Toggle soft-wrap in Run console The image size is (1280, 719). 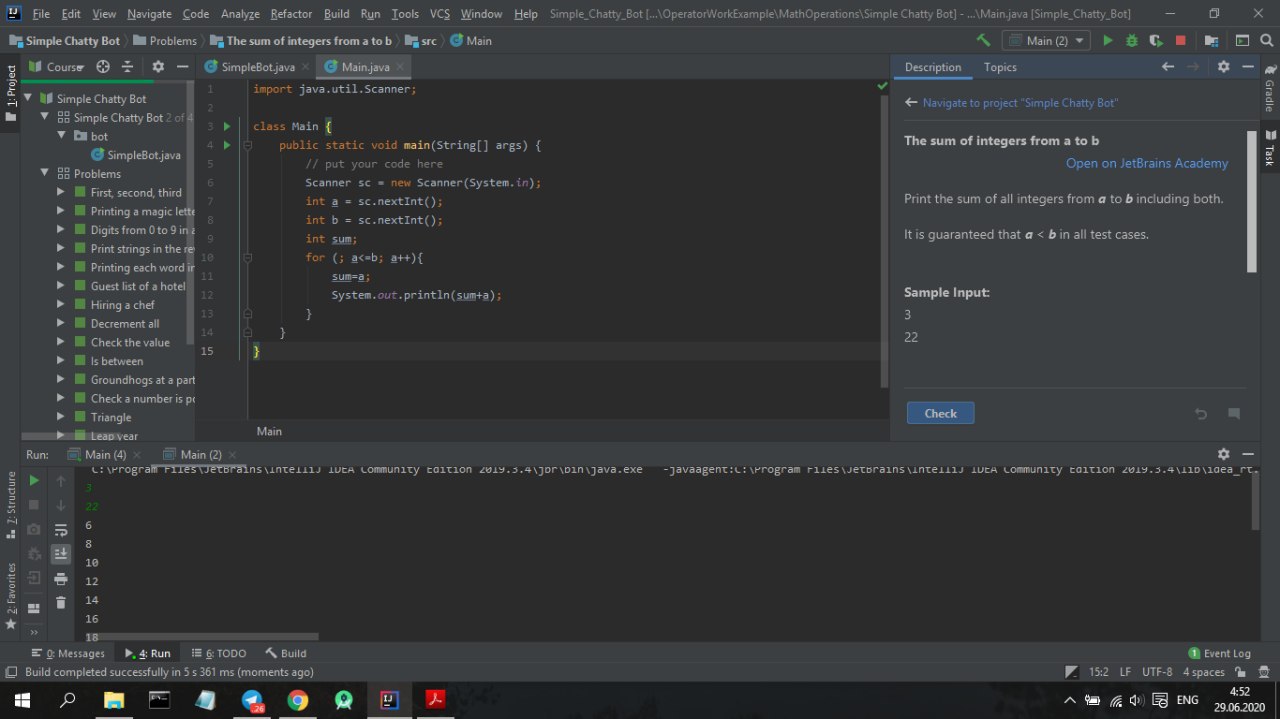click(x=61, y=529)
